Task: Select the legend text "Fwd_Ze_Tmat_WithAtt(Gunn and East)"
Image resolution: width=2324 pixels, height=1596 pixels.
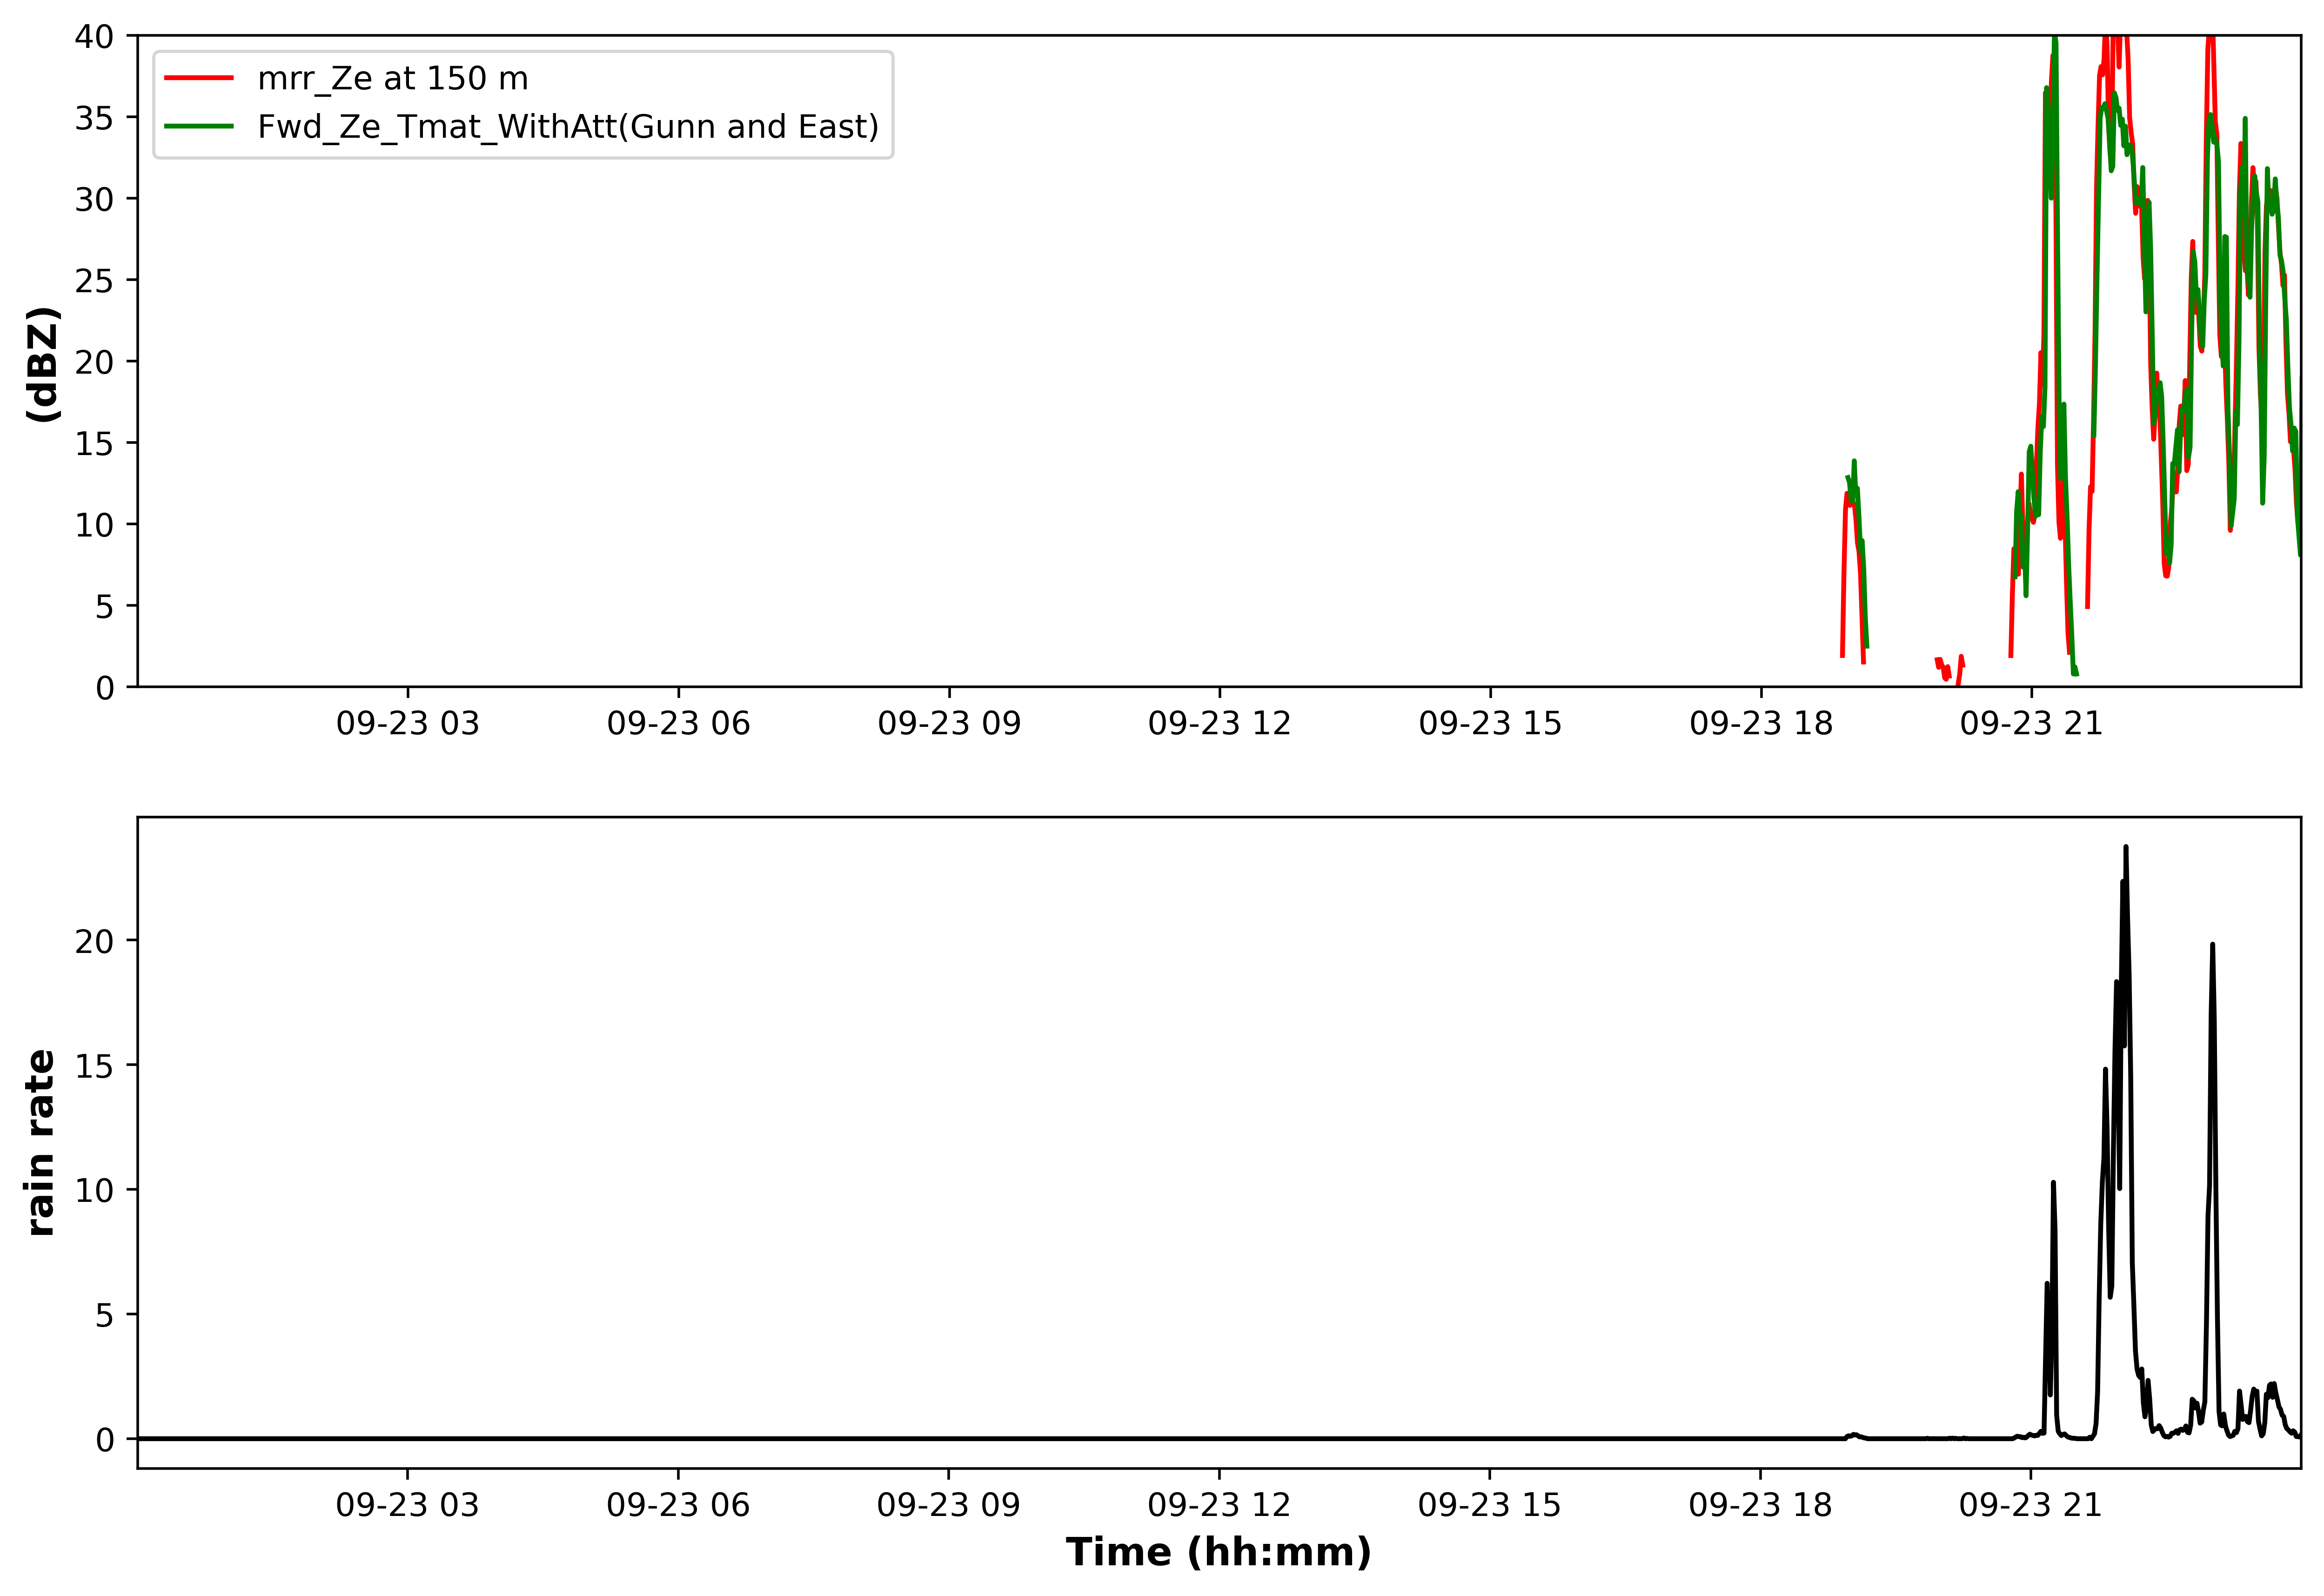Action: click(568, 127)
